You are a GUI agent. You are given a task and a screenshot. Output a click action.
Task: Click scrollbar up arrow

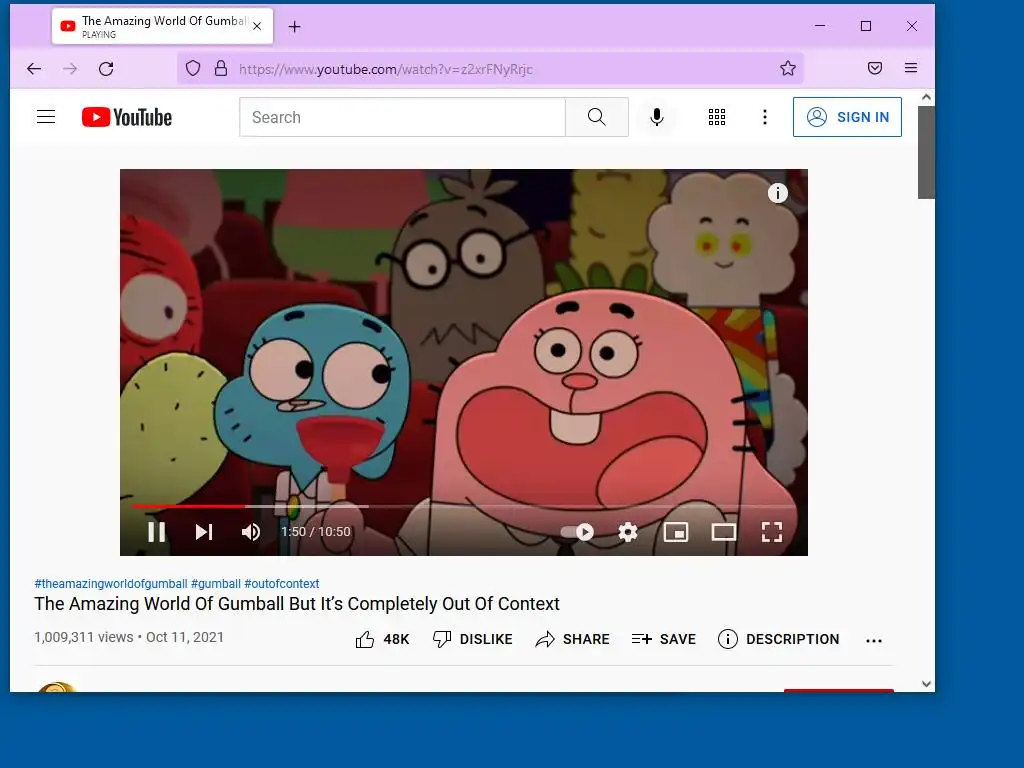point(926,97)
